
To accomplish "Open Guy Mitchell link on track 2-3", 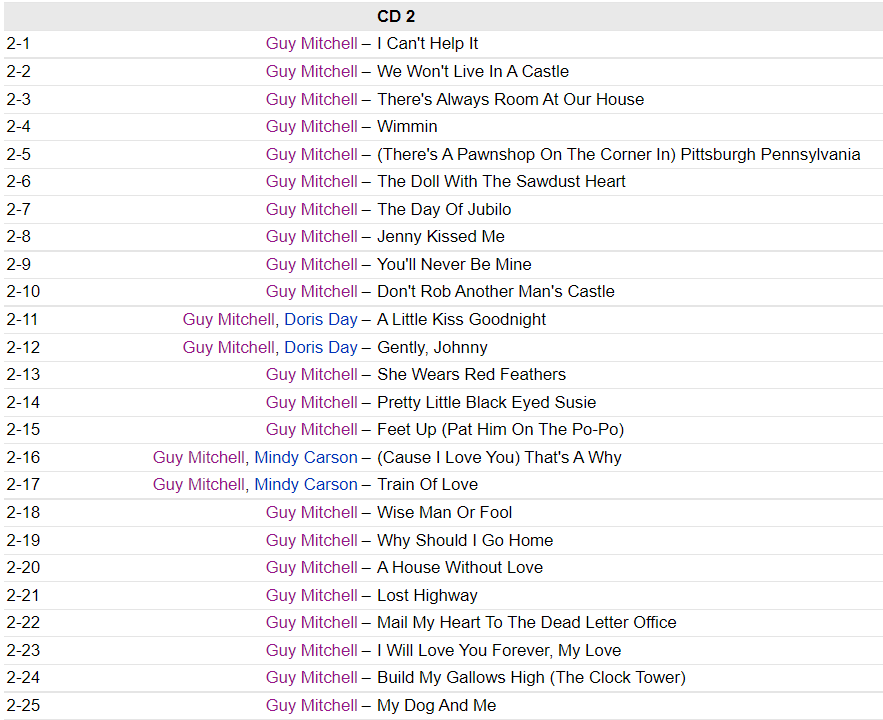I will click(311, 99).
